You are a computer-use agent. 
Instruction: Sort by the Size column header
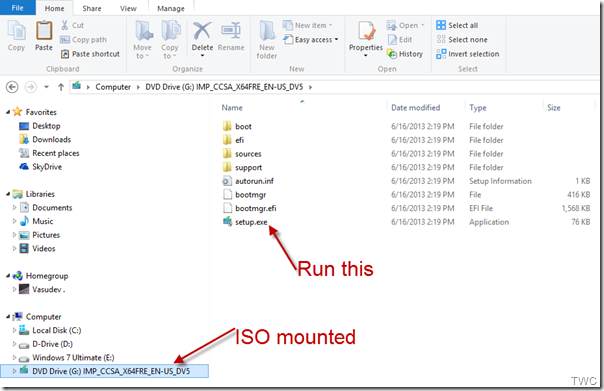click(x=554, y=108)
